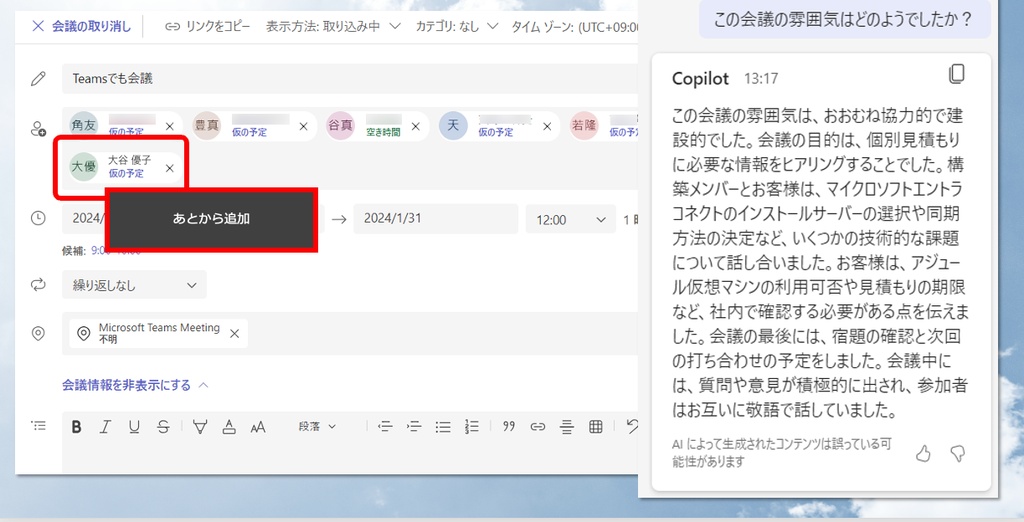Open the 表示方法 dropdown
This screenshot has width=1024, height=522.
(333, 26)
